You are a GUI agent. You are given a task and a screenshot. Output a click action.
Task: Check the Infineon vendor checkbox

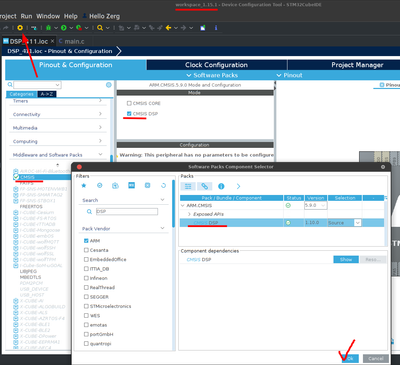pyautogui.click(x=86, y=278)
